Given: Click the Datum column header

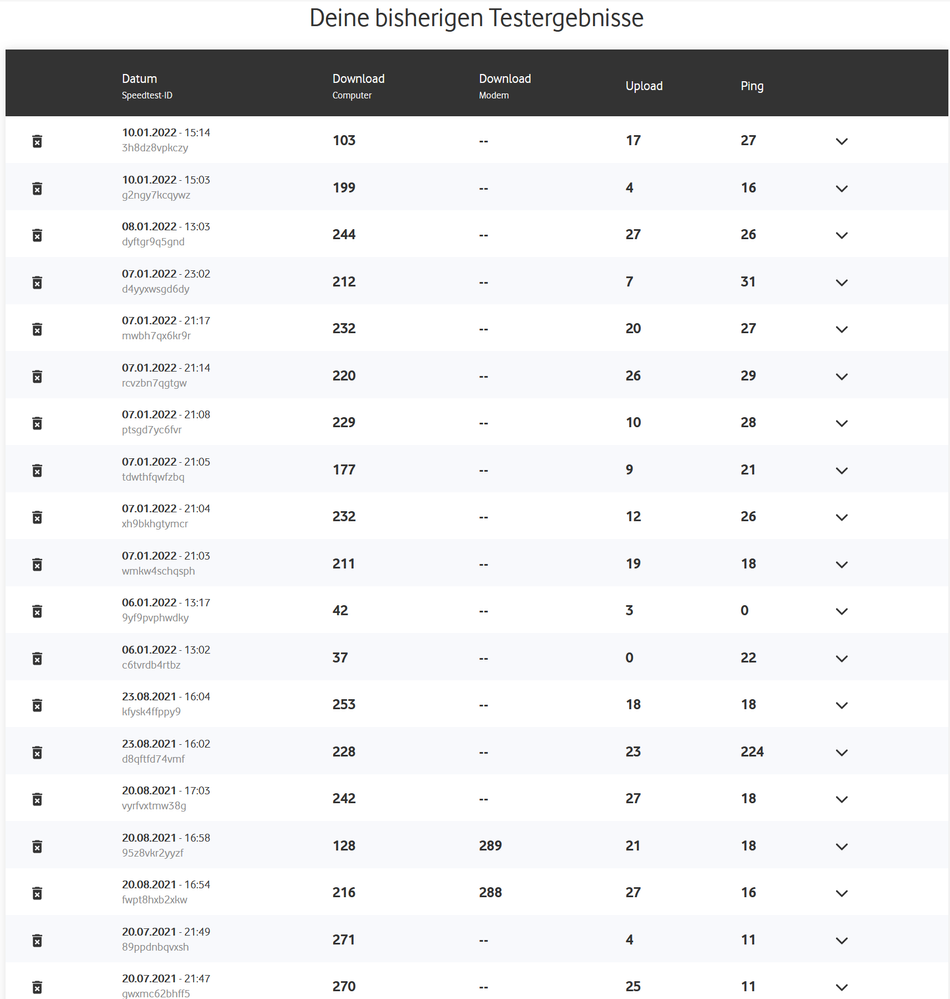Looking at the screenshot, I should point(140,79).
